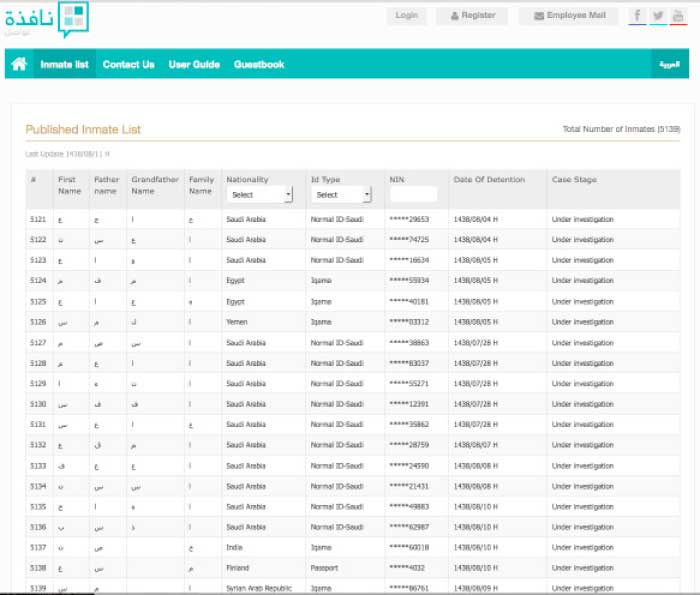
Task: Click the Grandfather Name column header
Action: pos(155,185)
